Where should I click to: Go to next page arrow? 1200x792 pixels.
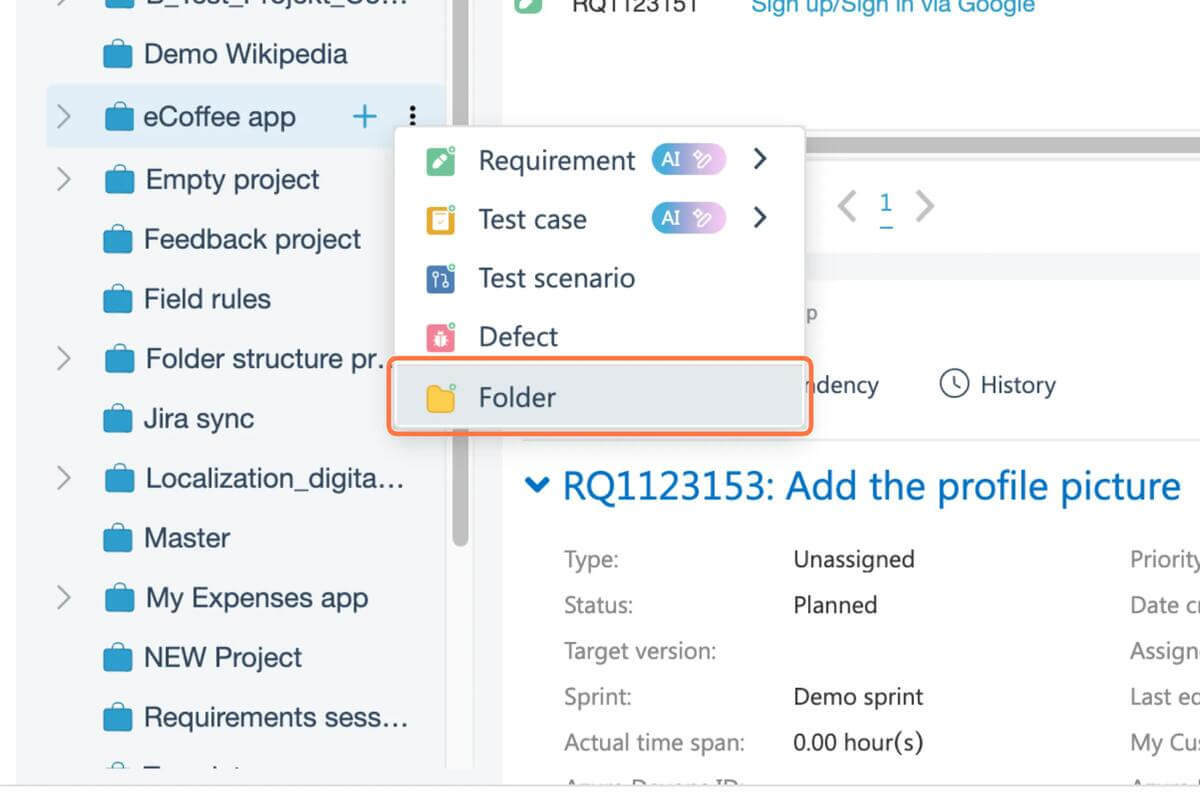(925, 207)
